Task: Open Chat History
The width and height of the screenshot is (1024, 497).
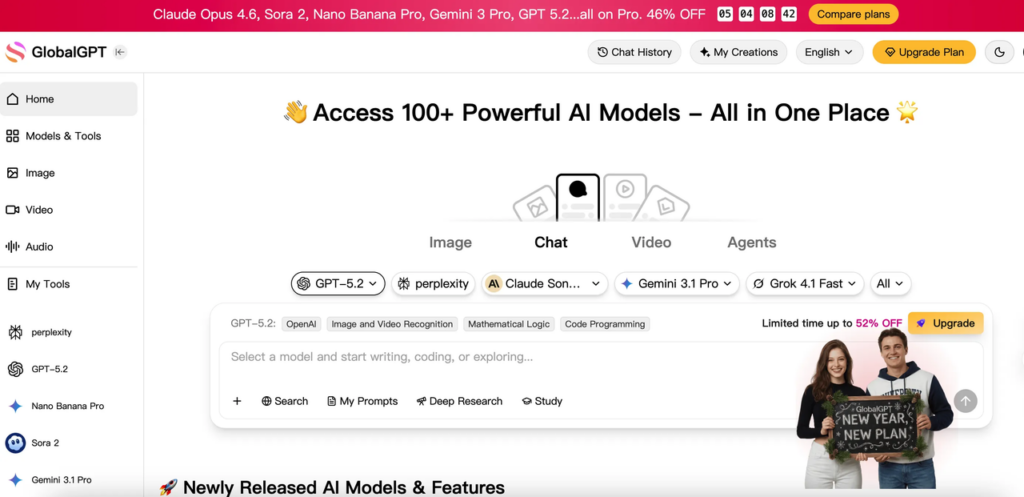Action: [x=634, y=52]
